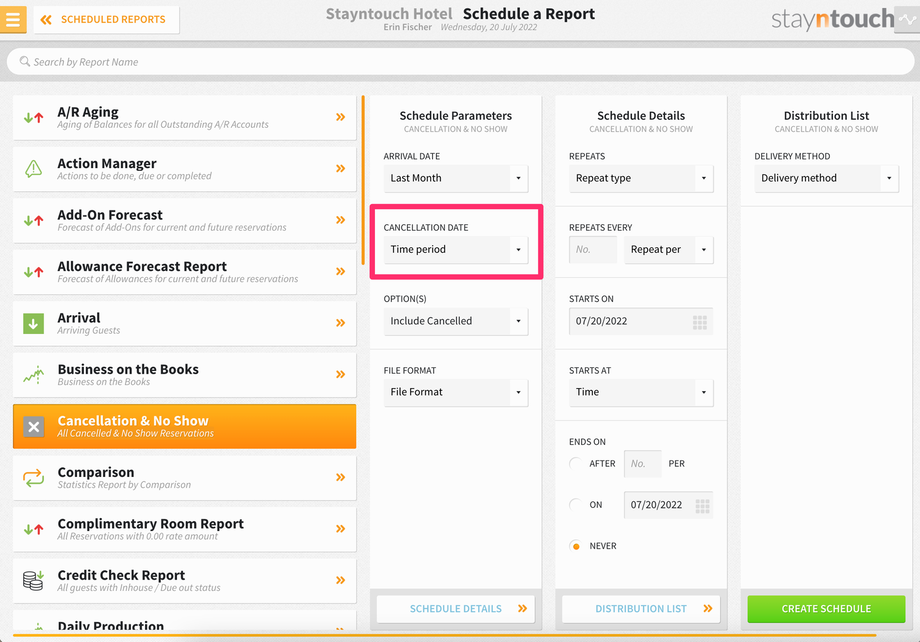The image size is (920, 642).
Task: Open the Starts At Time dropdown
Action: tap(641, 392)
